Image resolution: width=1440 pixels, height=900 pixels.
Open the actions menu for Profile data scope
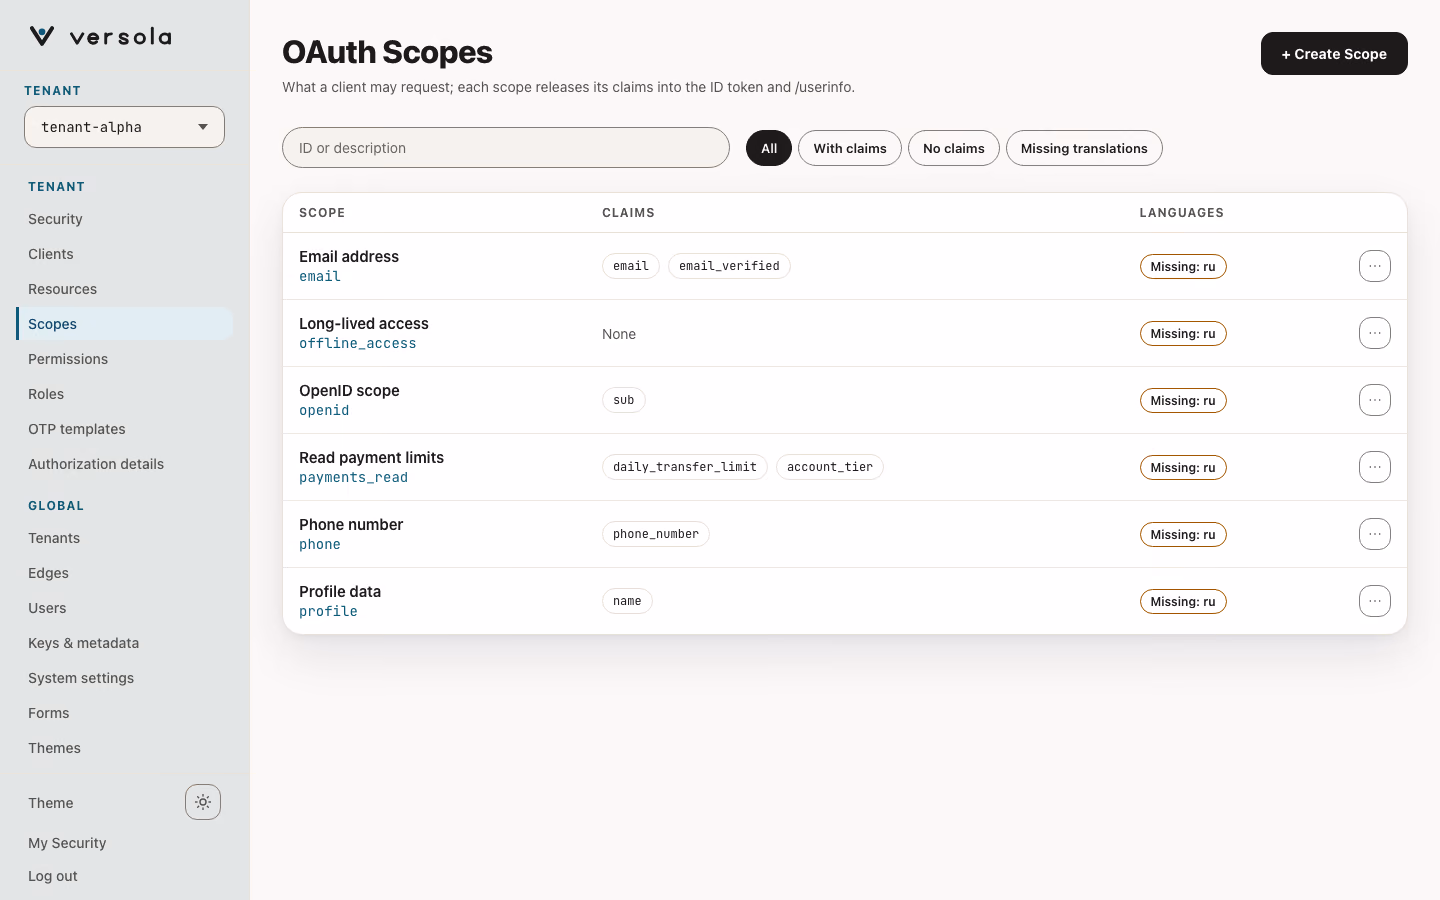(1375, 601)
